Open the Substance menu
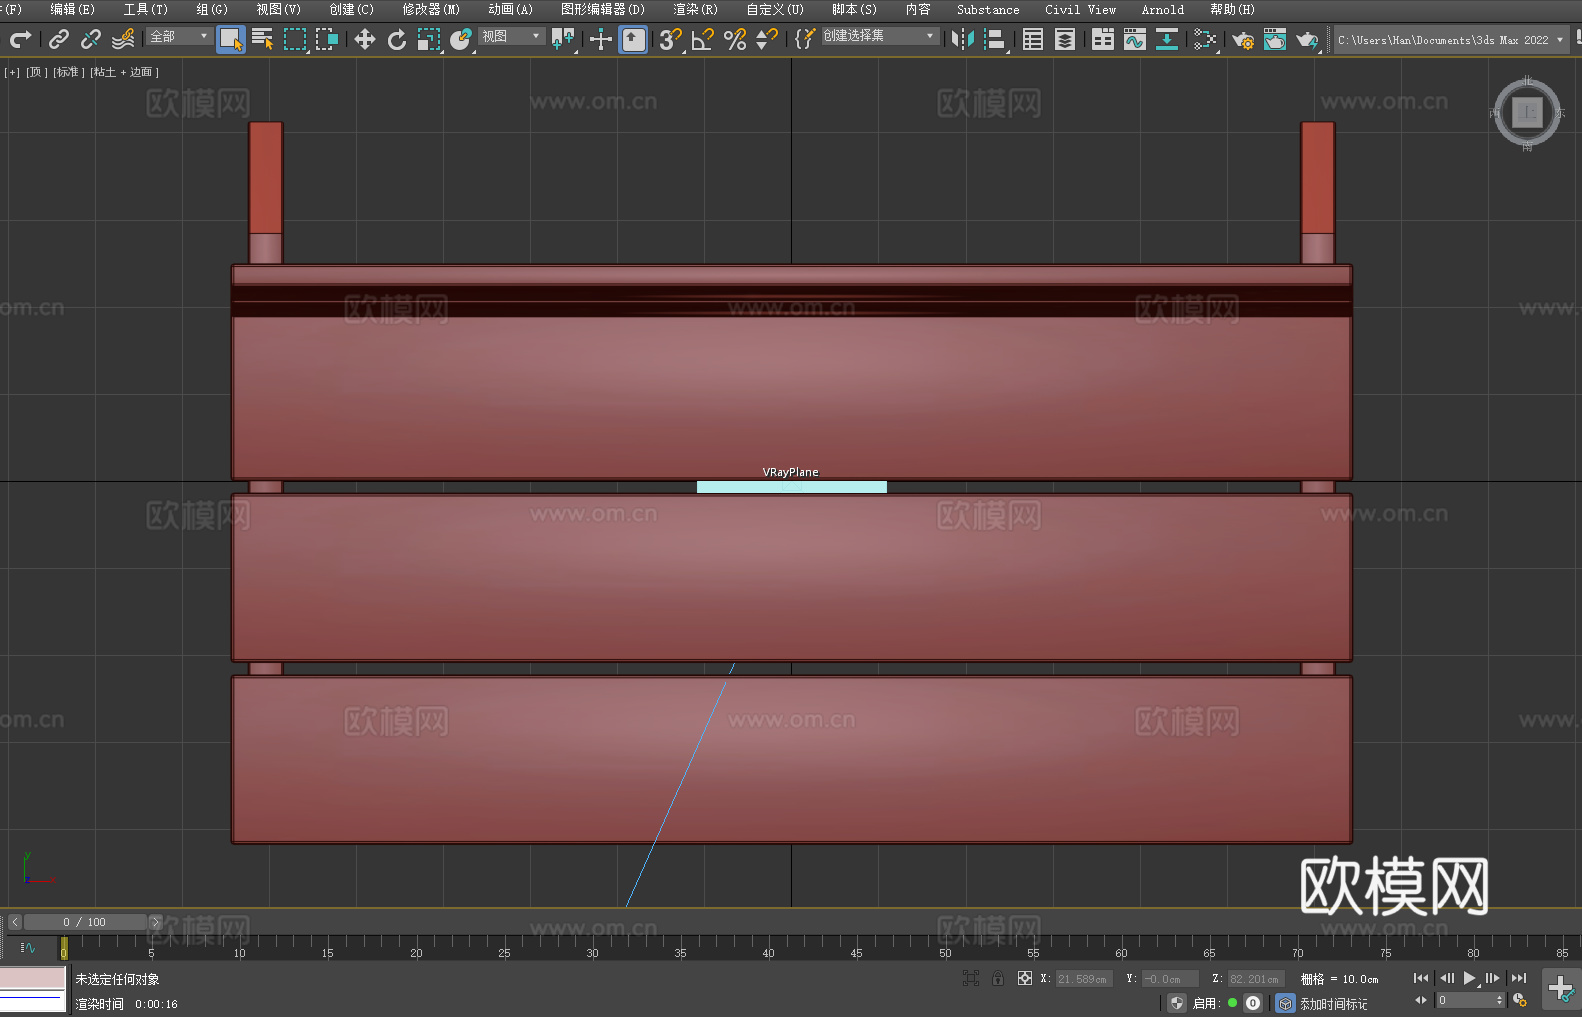This screenshot has height=1017, width=1582. (988, 9)
